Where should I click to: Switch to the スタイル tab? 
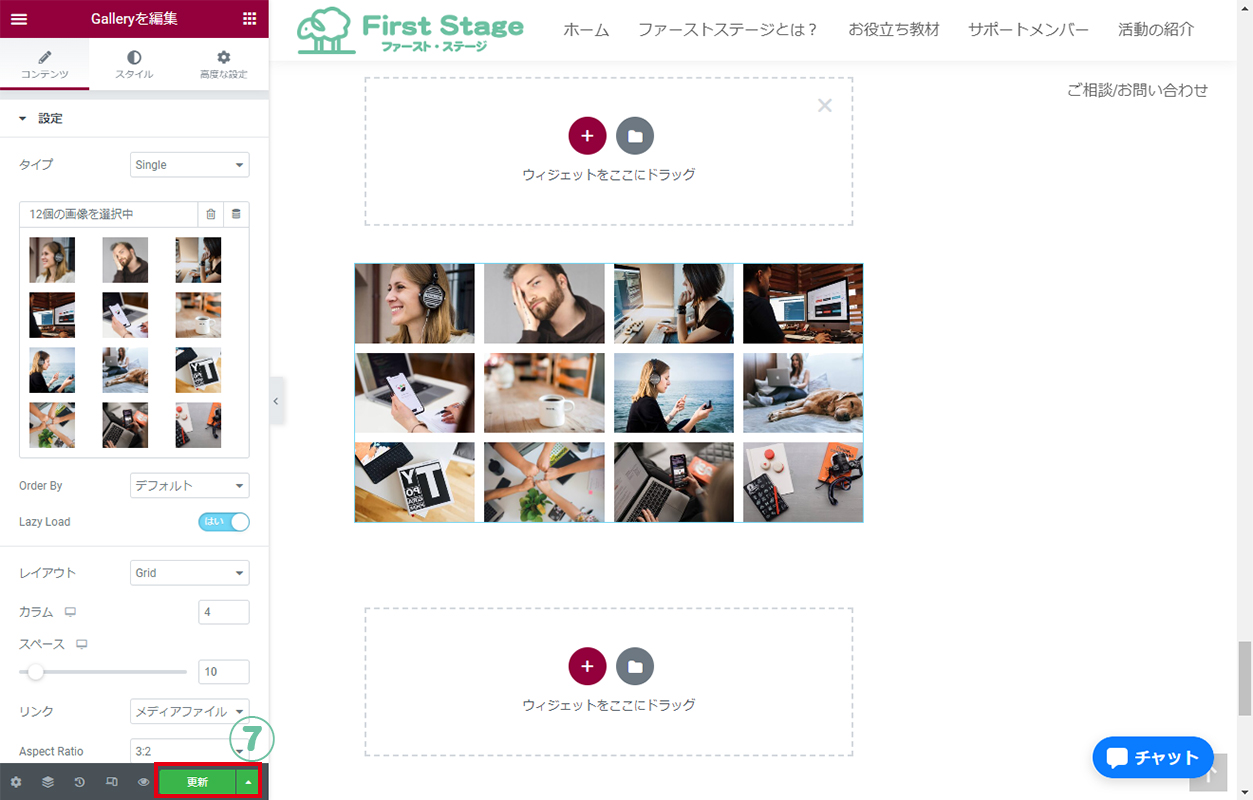(x=134, y=65)
